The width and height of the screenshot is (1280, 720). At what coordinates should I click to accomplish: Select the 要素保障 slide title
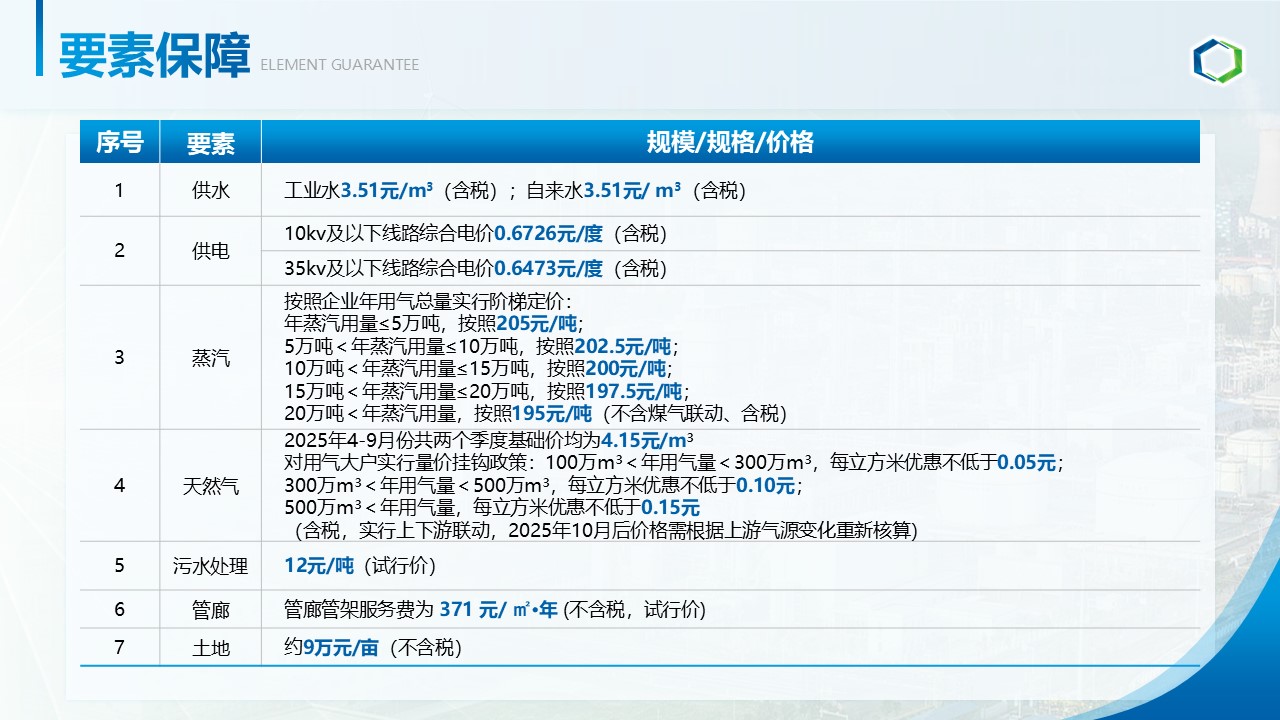154,56
